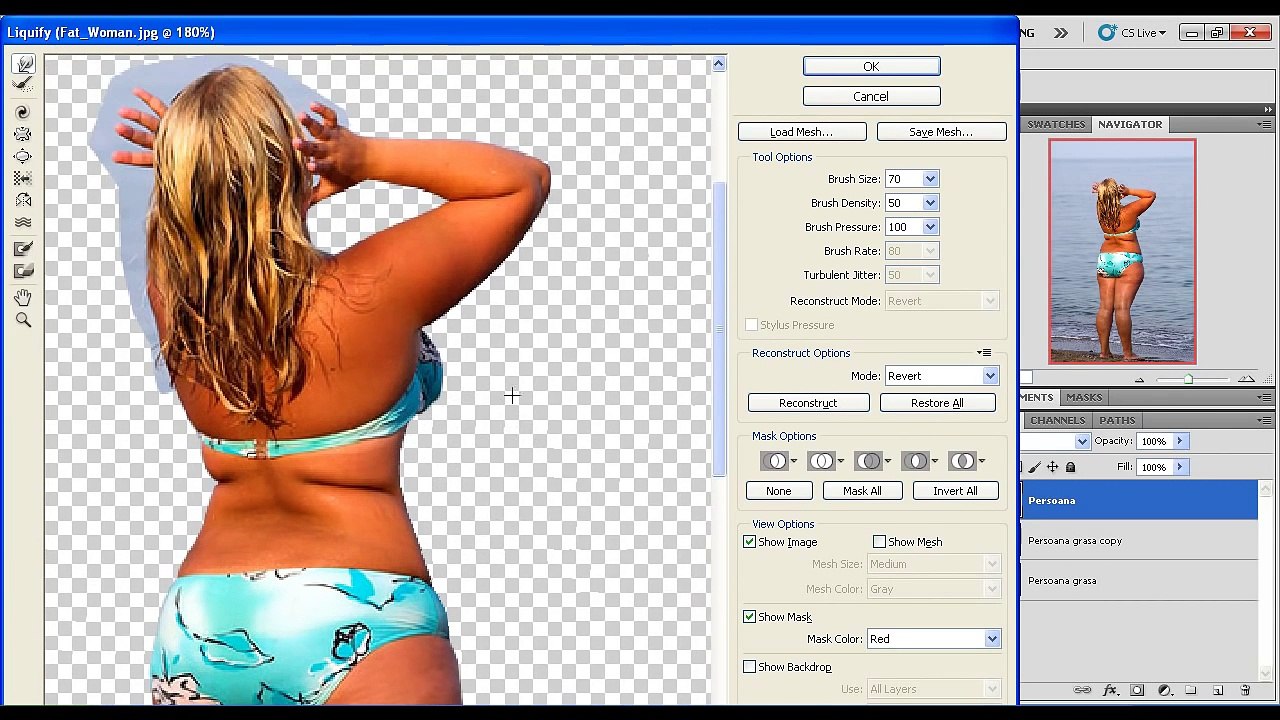
Task: Click the Liquify preview vertical scrollbar
Action: (x=718, y=330)
